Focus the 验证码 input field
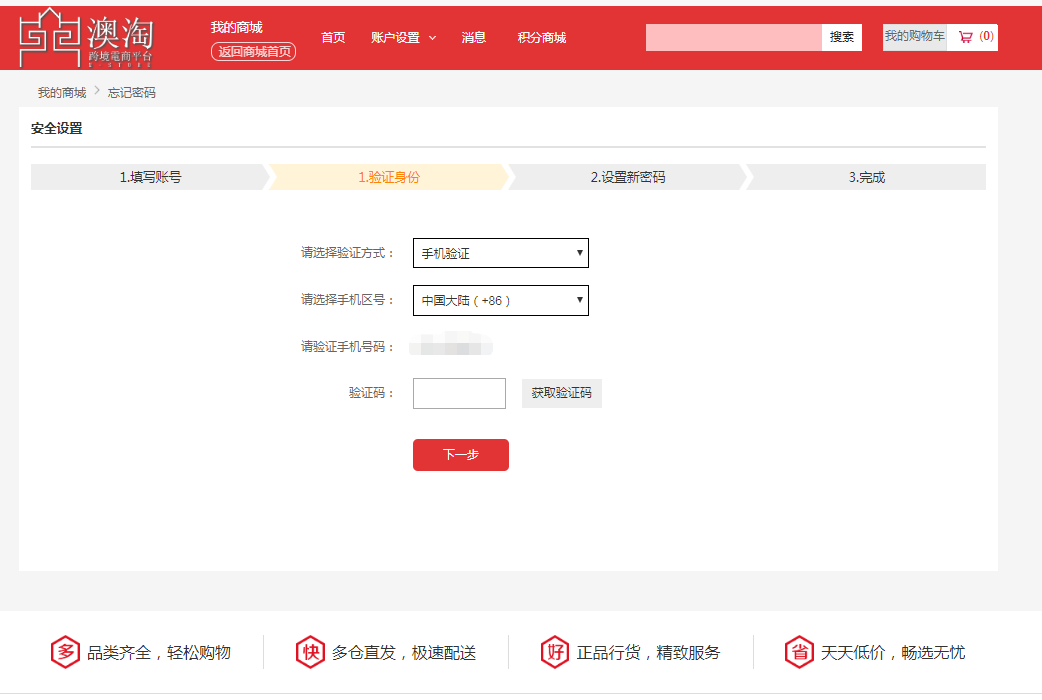The height and width of the screenshot is (700, 1042). click(459, 393)
